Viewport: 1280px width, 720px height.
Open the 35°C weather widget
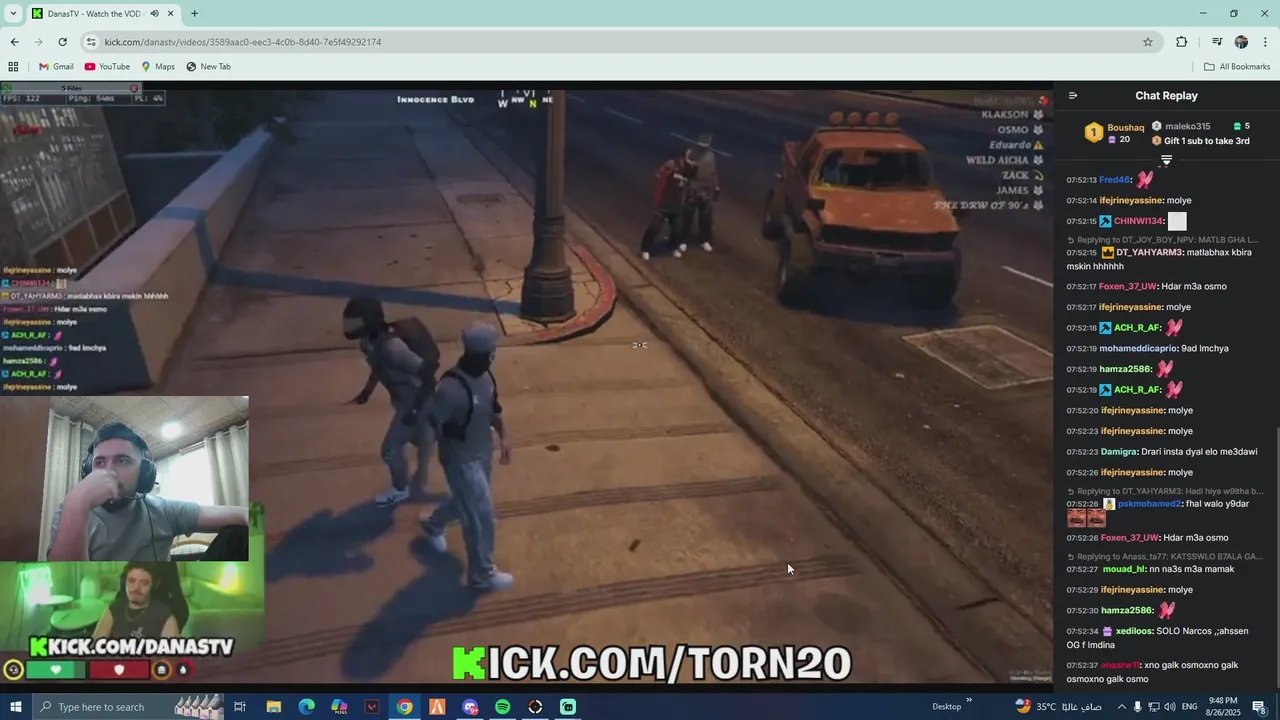[x=1057, y=707]
